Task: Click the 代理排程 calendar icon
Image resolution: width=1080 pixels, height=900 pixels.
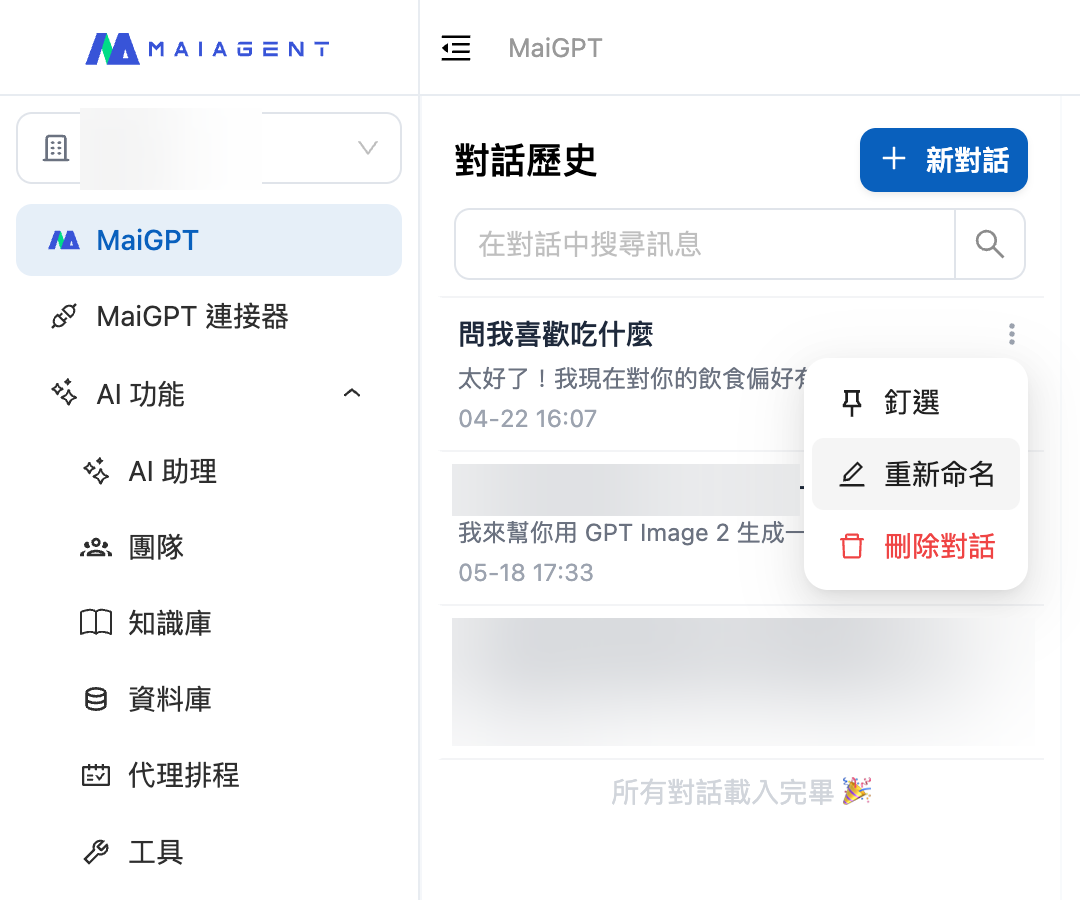Action: (96, 775)
